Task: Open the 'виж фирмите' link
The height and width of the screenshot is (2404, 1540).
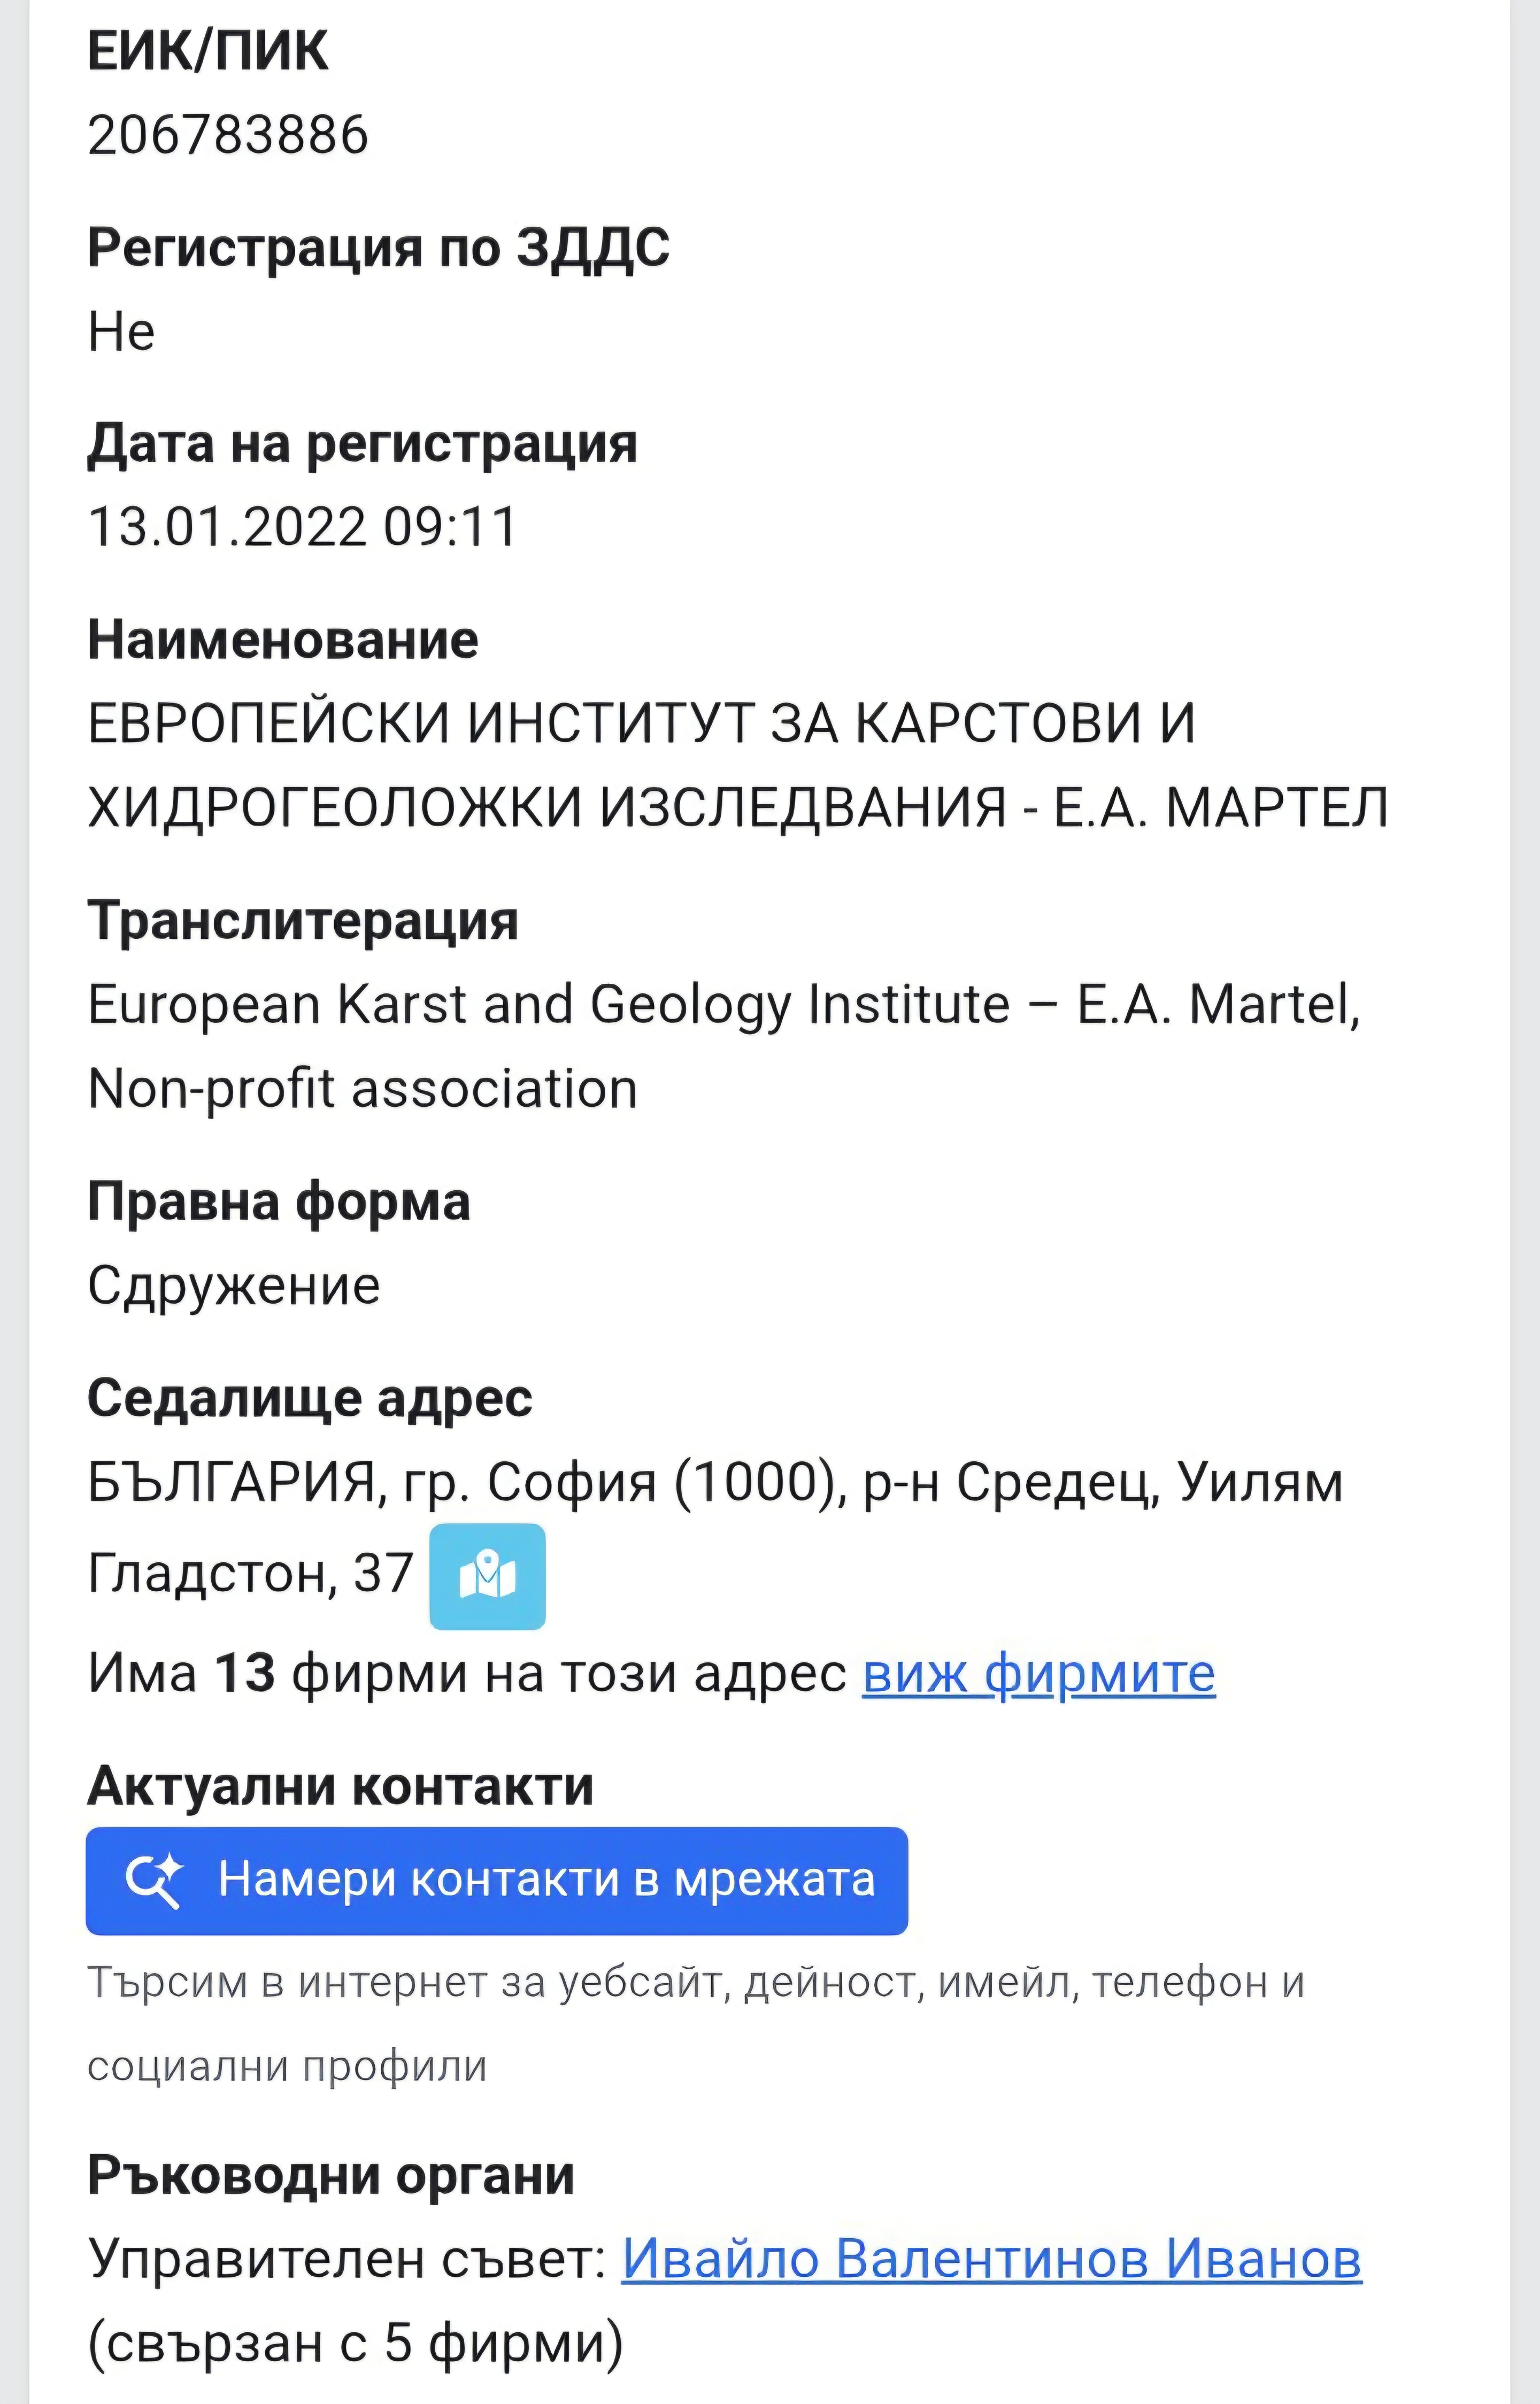Action: pos(1038,1673)
